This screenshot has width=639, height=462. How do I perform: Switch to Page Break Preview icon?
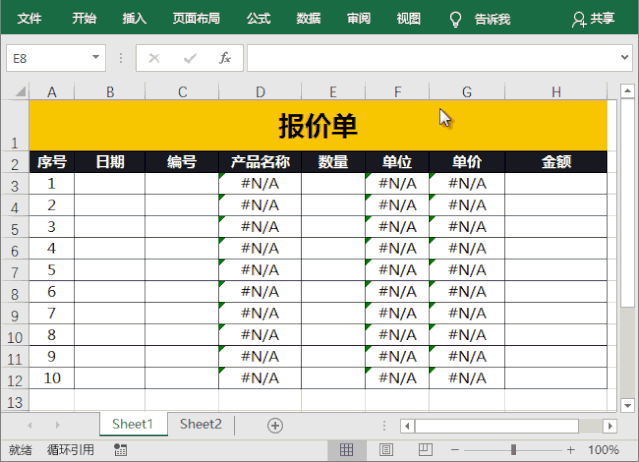pyautogui.click(x=425, y=450)
